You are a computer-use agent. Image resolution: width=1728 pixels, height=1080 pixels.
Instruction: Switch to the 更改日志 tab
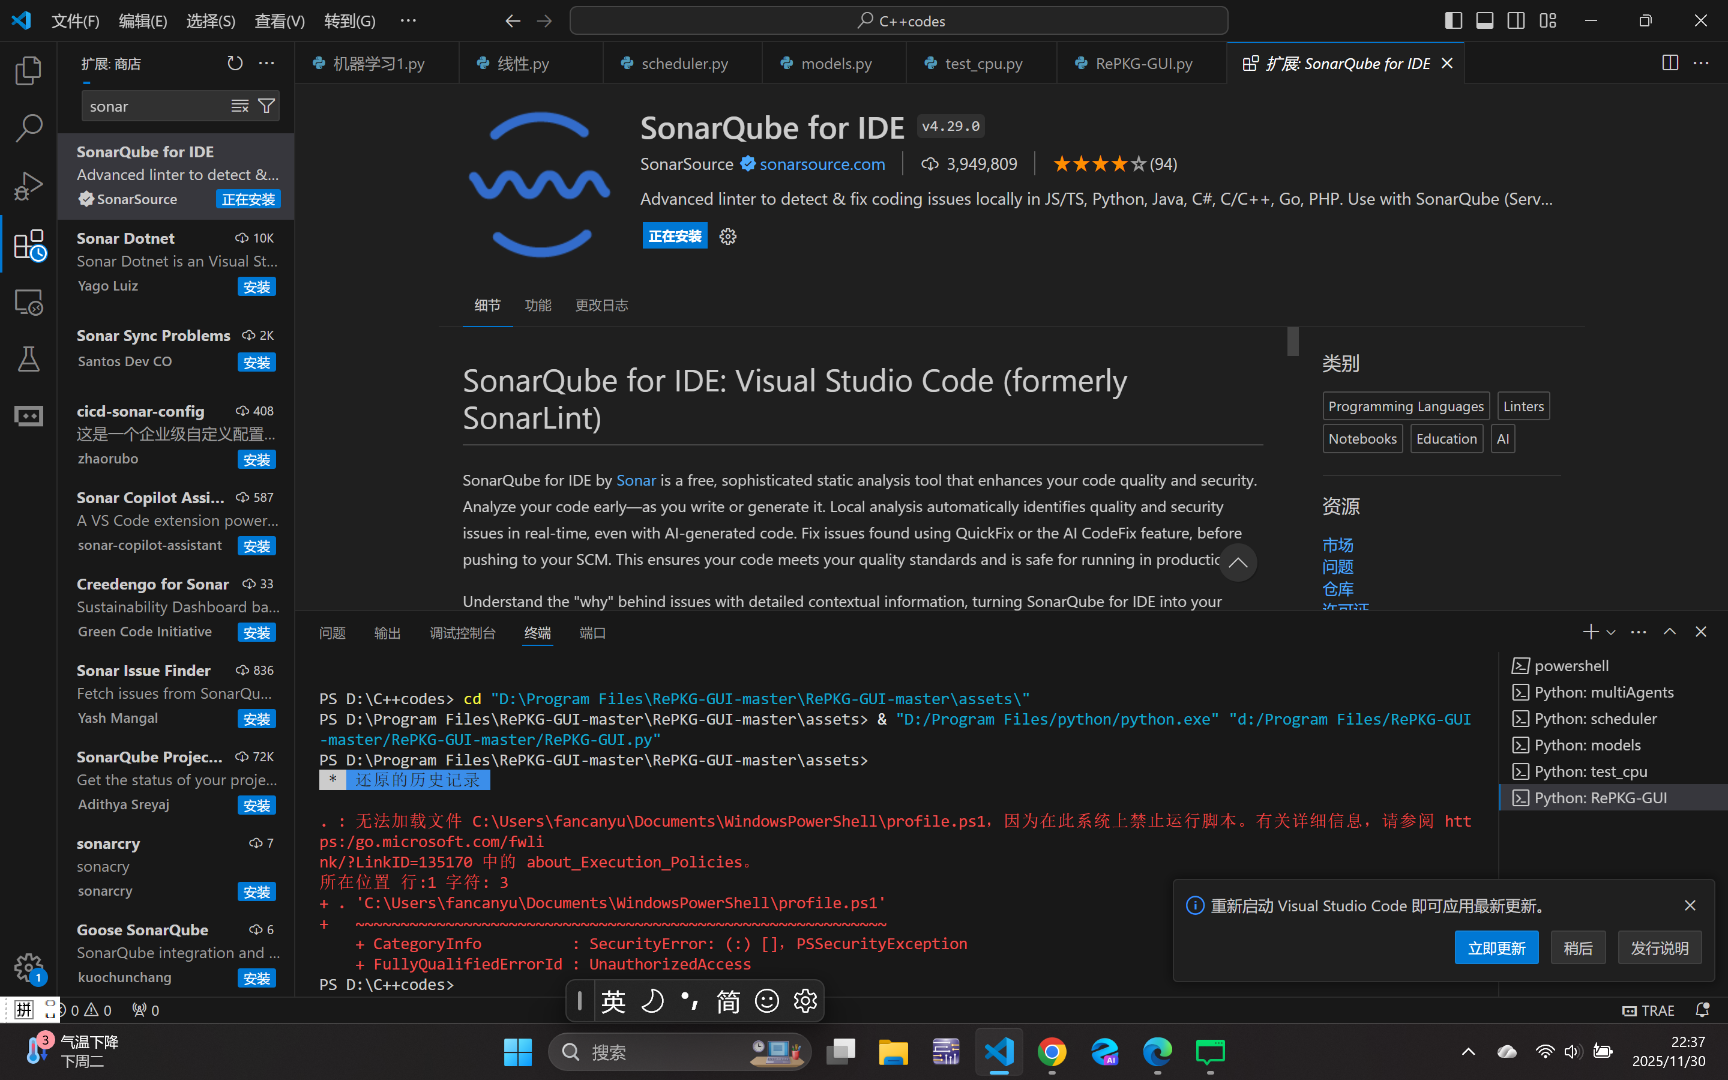pyautogui.click(x=601, y=305)
